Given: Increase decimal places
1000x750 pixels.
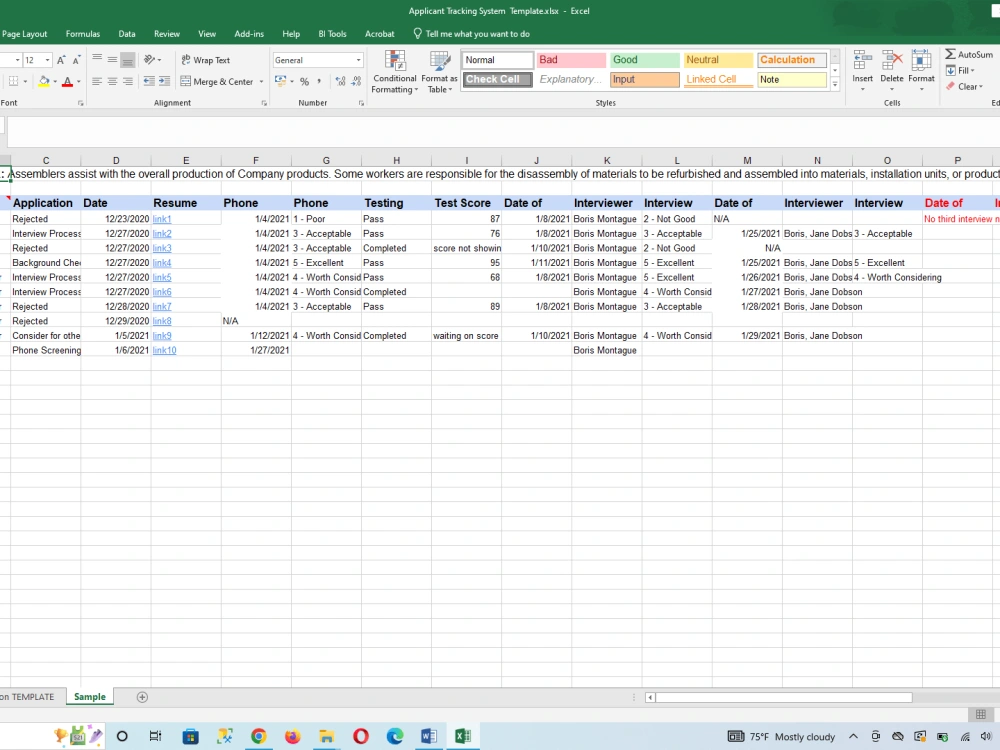Looking at the screenshot, I should point(341,82).
